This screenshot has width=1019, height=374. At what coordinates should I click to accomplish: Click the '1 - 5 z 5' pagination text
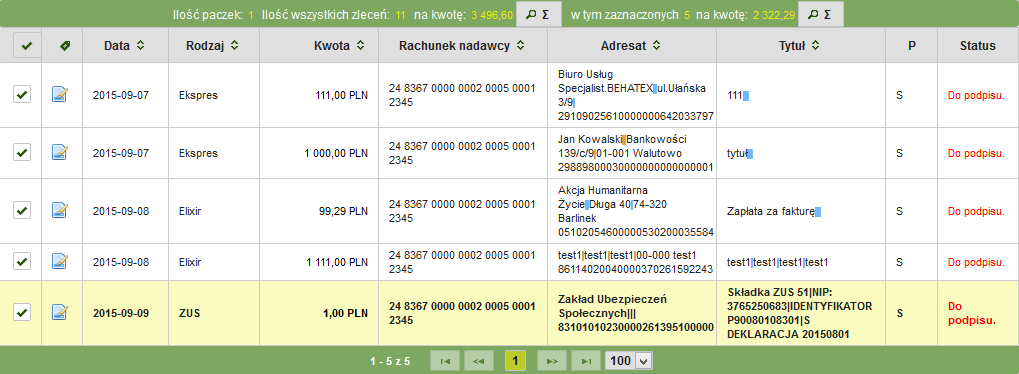pyautogui.click(x=390, y=361)
